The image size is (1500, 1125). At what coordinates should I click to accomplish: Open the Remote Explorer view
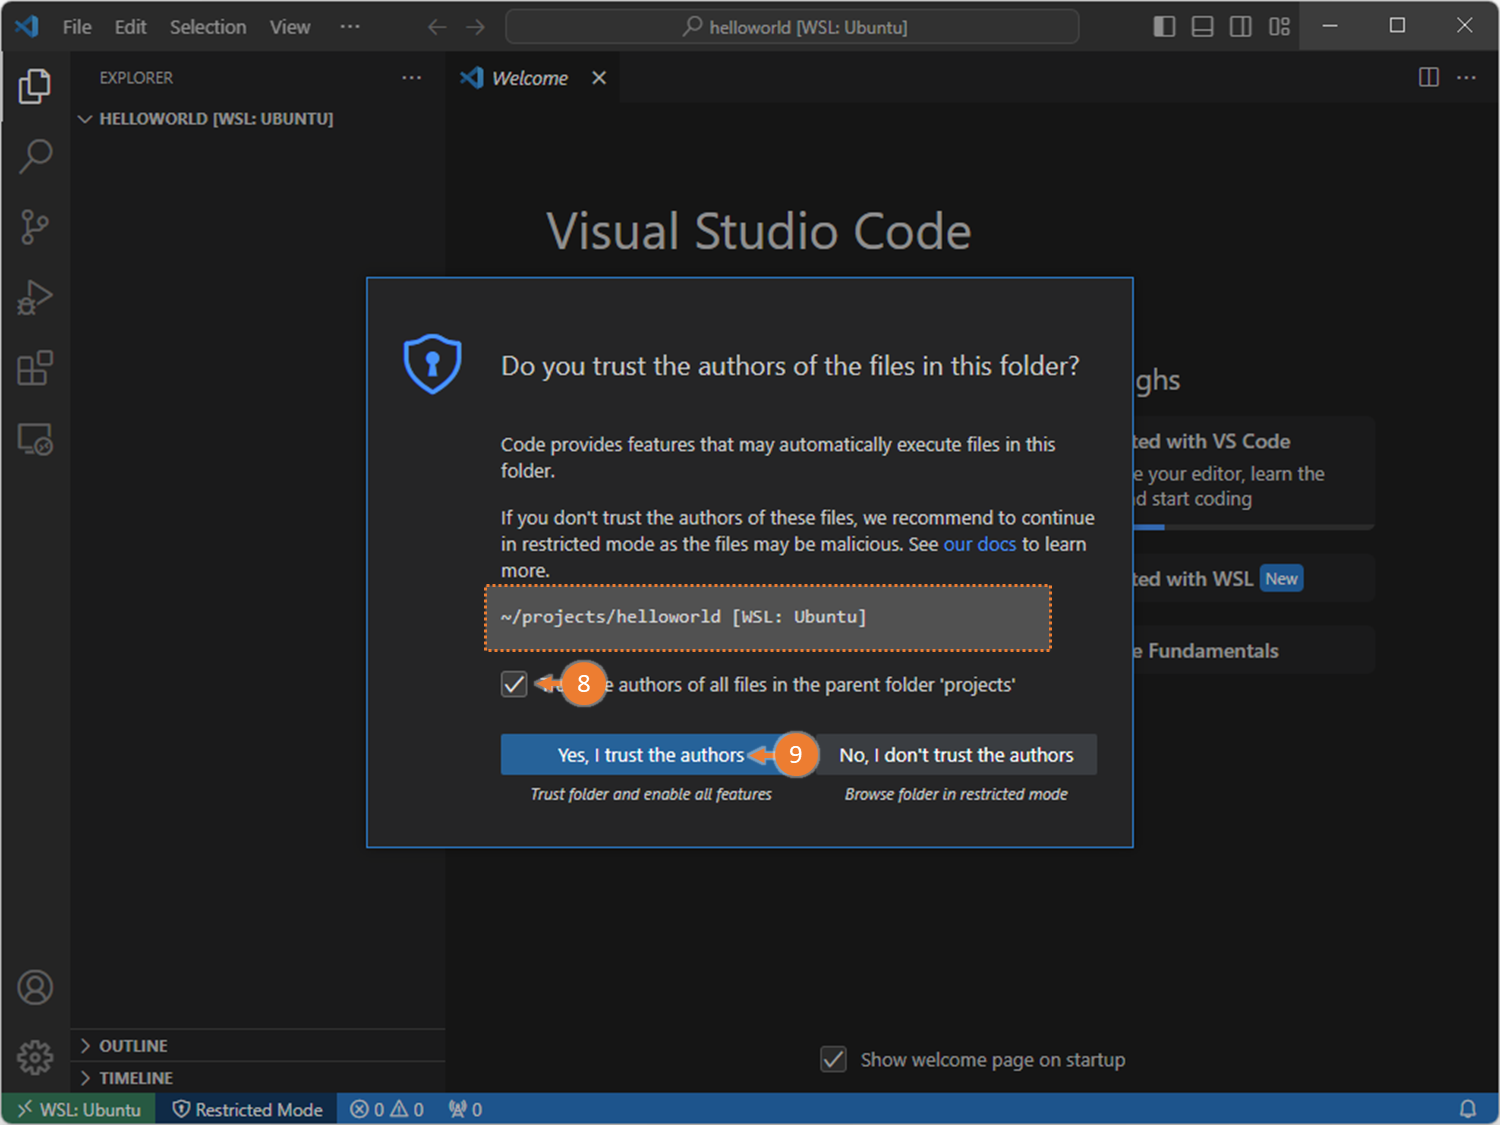(35, 439)
